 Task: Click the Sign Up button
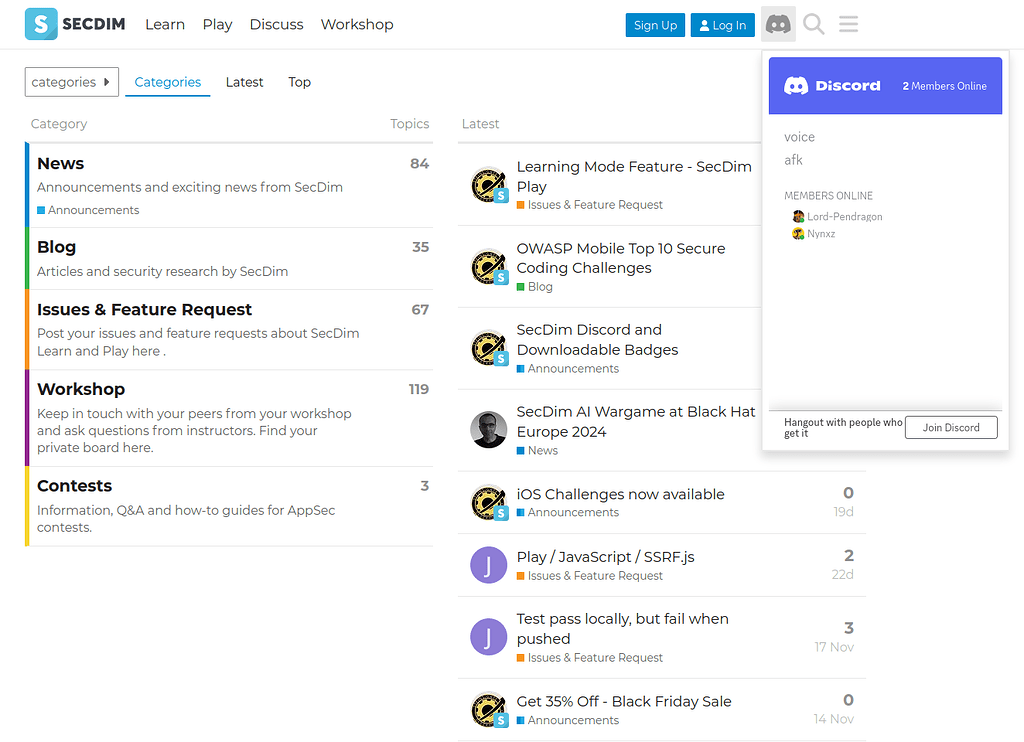click(x=655, y=24)
